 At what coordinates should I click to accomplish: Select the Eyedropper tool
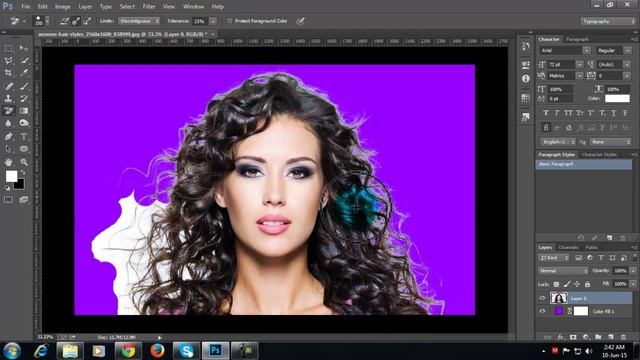(24, 73)
